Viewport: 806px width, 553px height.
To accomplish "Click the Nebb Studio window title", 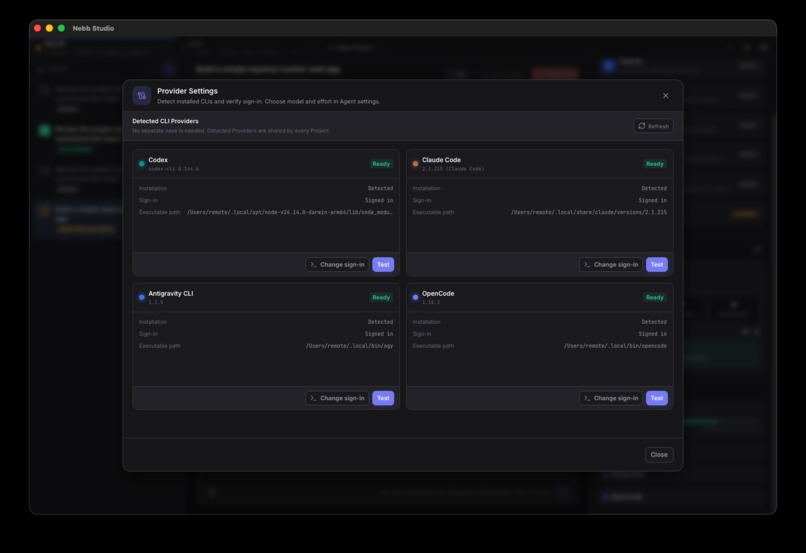I will (93, 28).
